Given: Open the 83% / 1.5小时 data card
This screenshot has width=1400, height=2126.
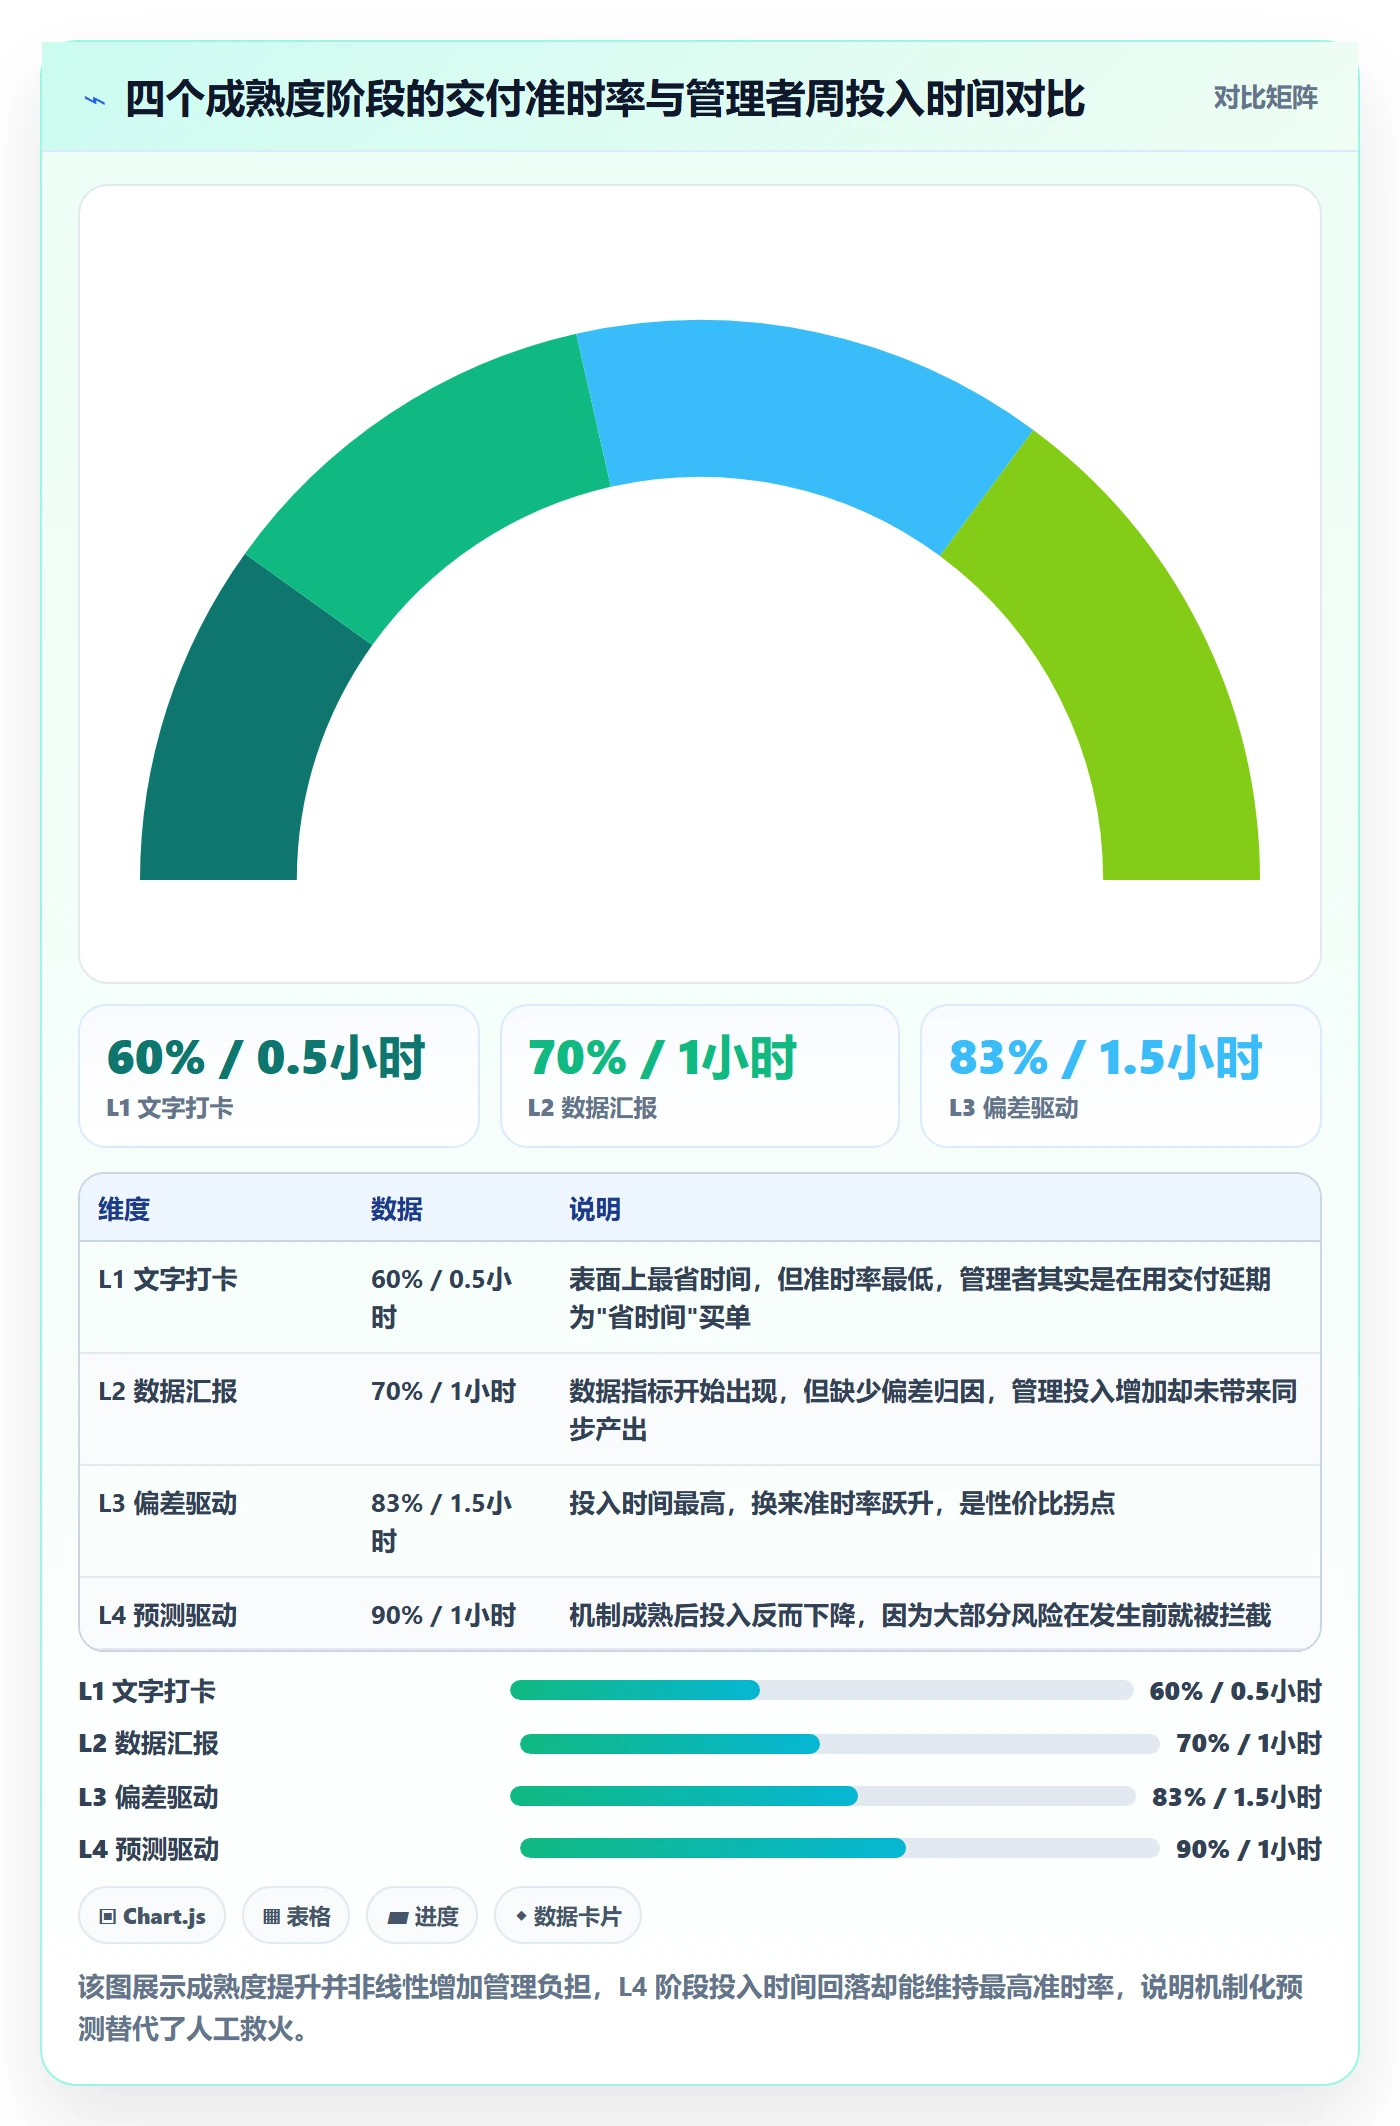Looking at the screenshot, I should [x=1121, y=1076].
